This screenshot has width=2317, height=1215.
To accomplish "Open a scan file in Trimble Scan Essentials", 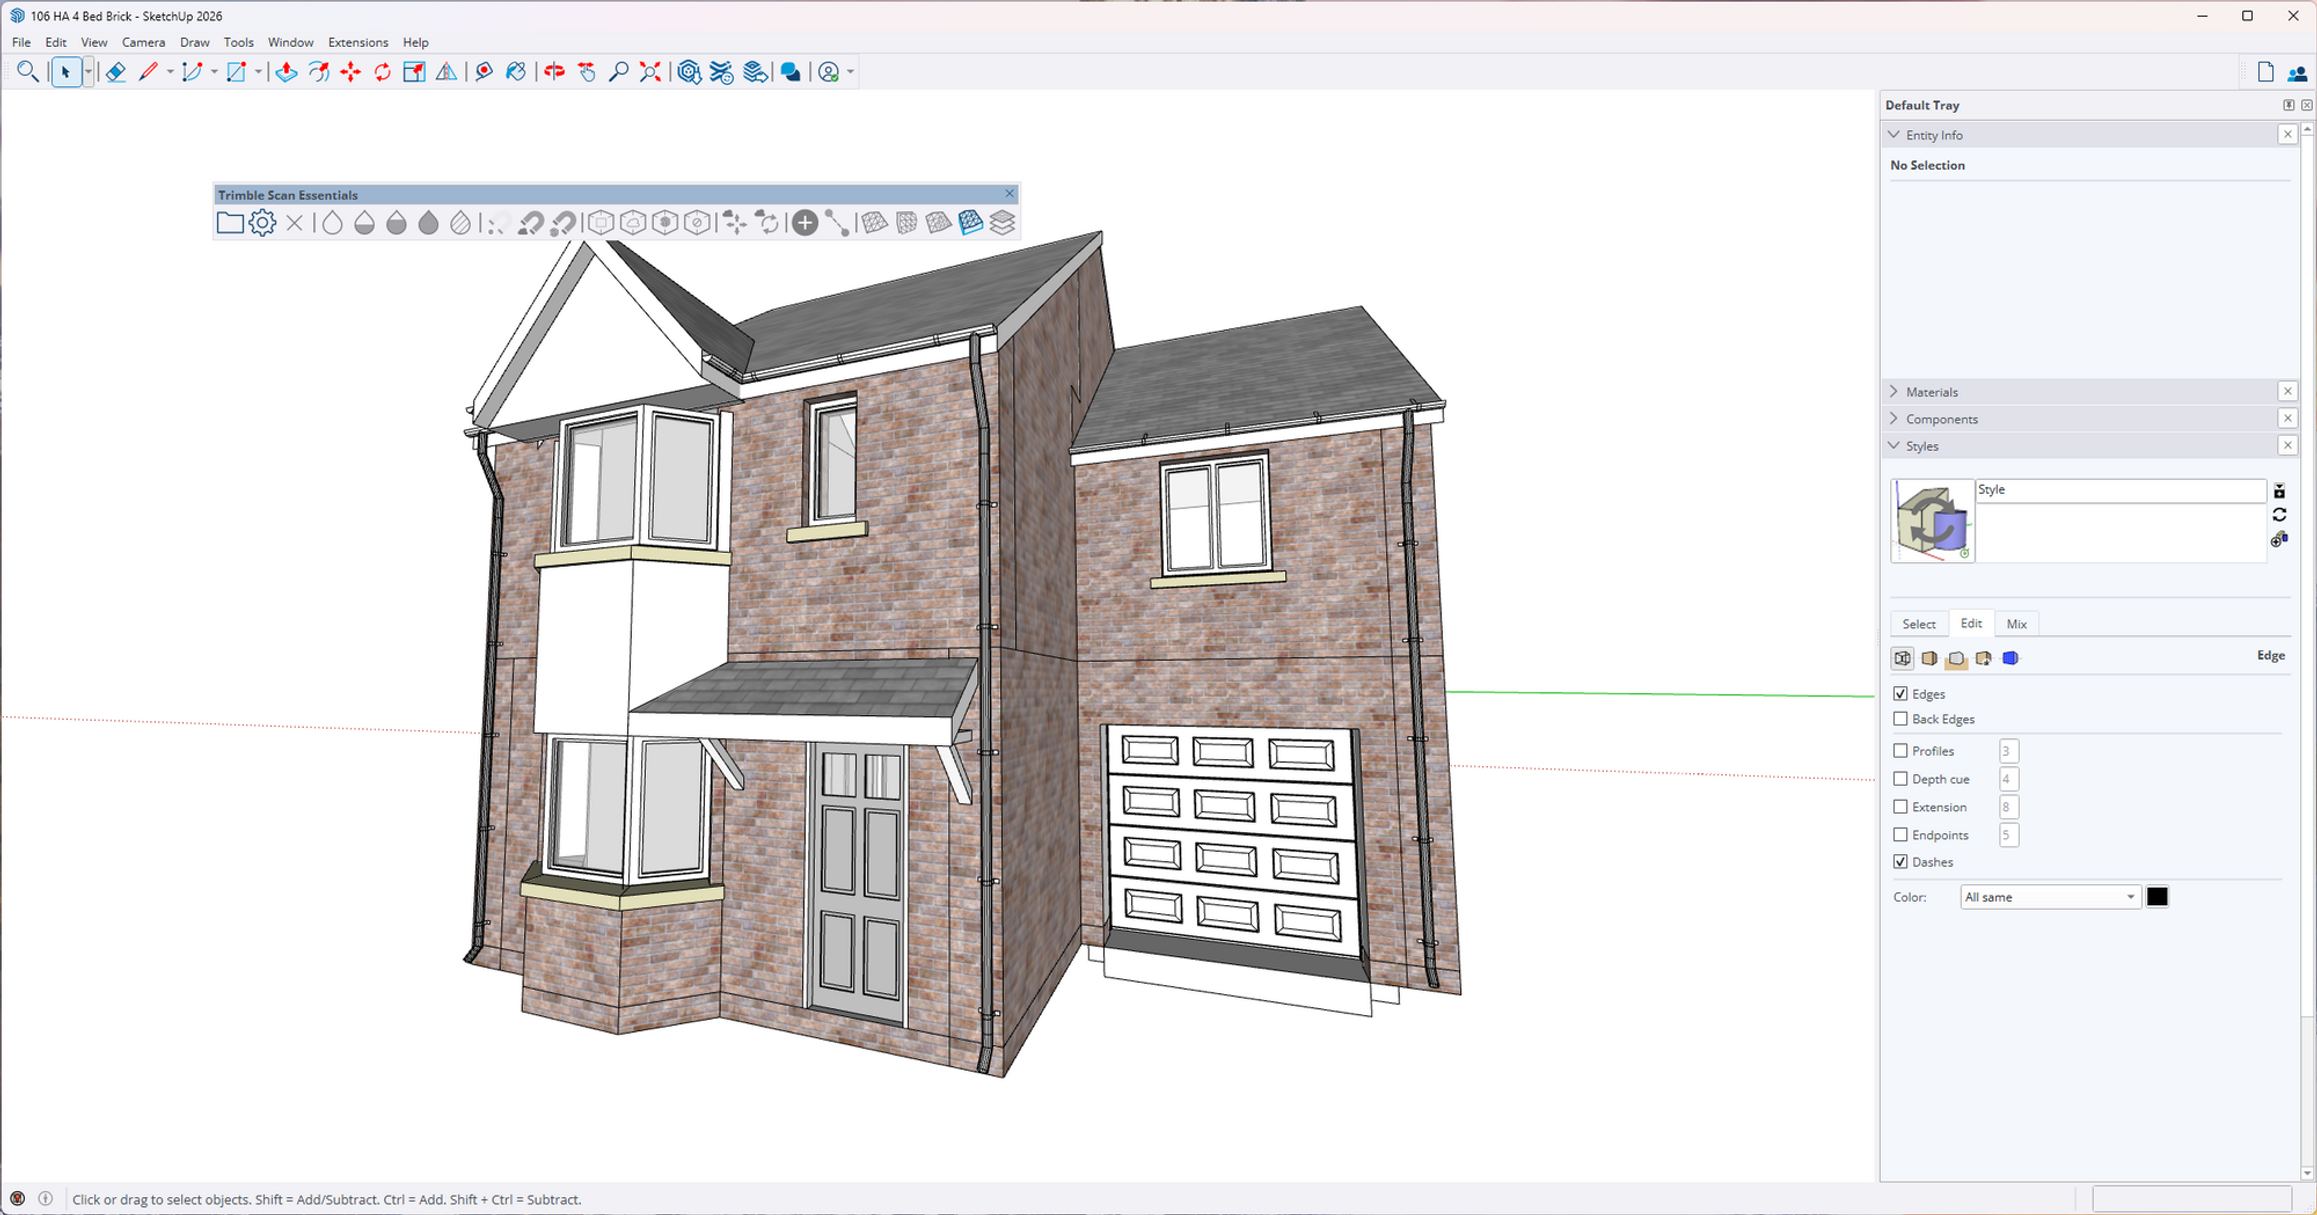I will [229, 223].
